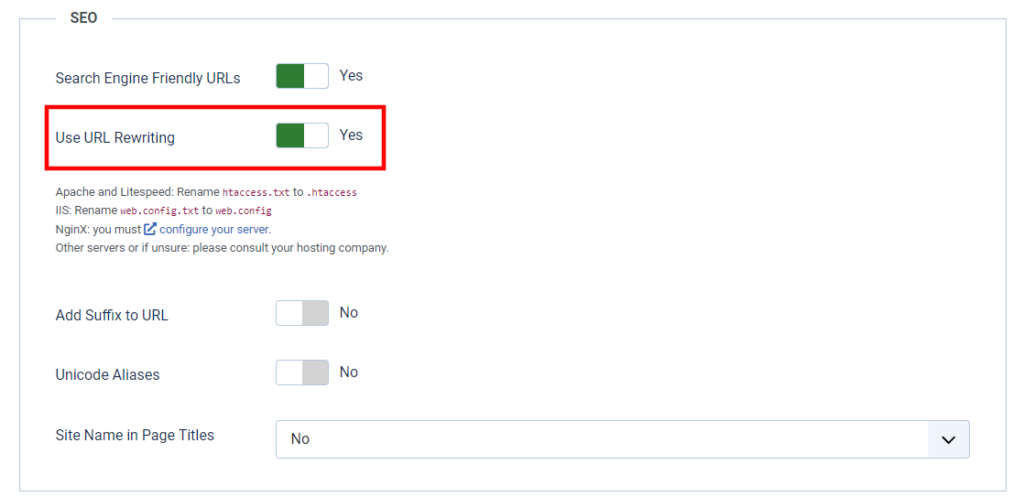Click the 'Use URL Rewriting' label text

pyautogui.click(x=115, y=138)
